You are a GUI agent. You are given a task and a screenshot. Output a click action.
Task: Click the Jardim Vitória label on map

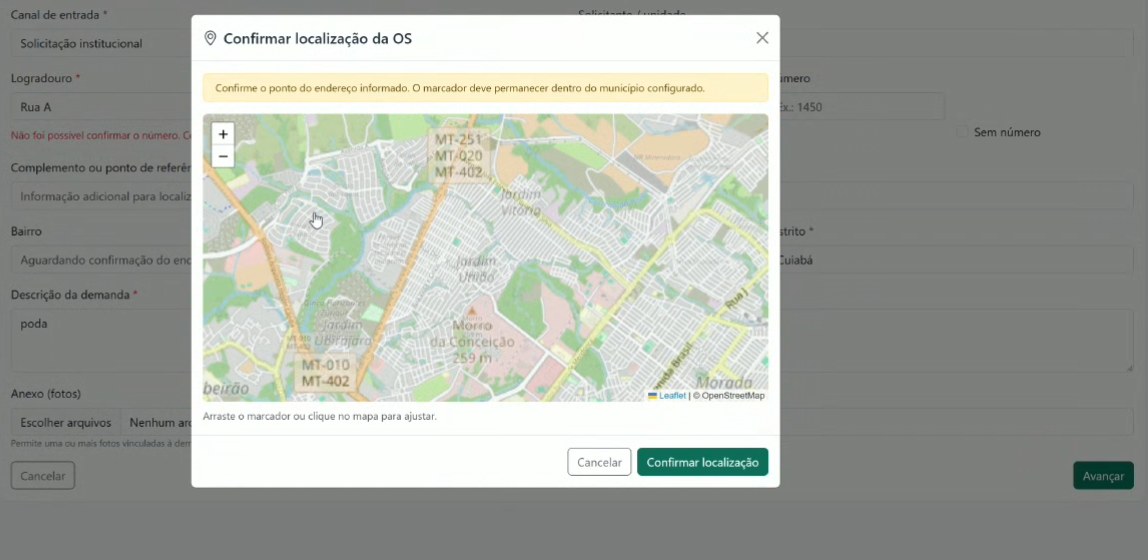[x=521, y=202]
